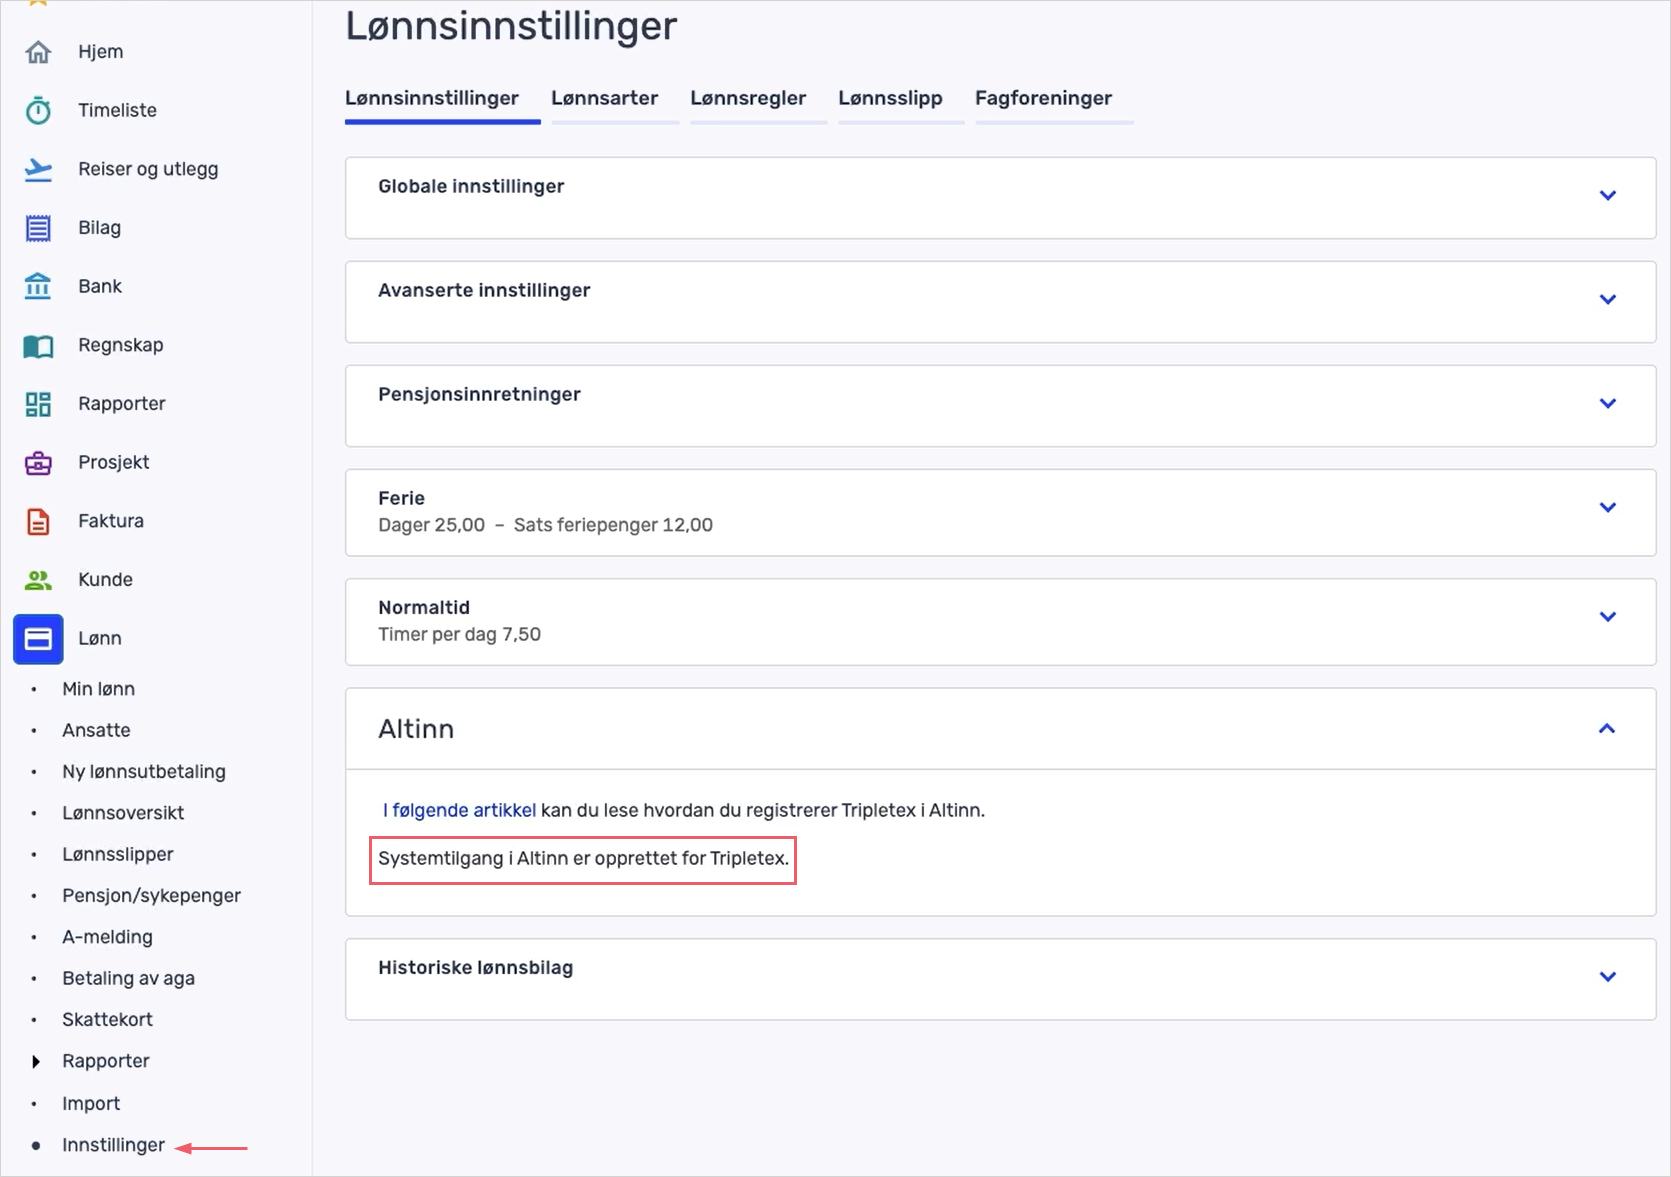
Task: Open the Hjem home icon
Action: [x=38, y=51]
